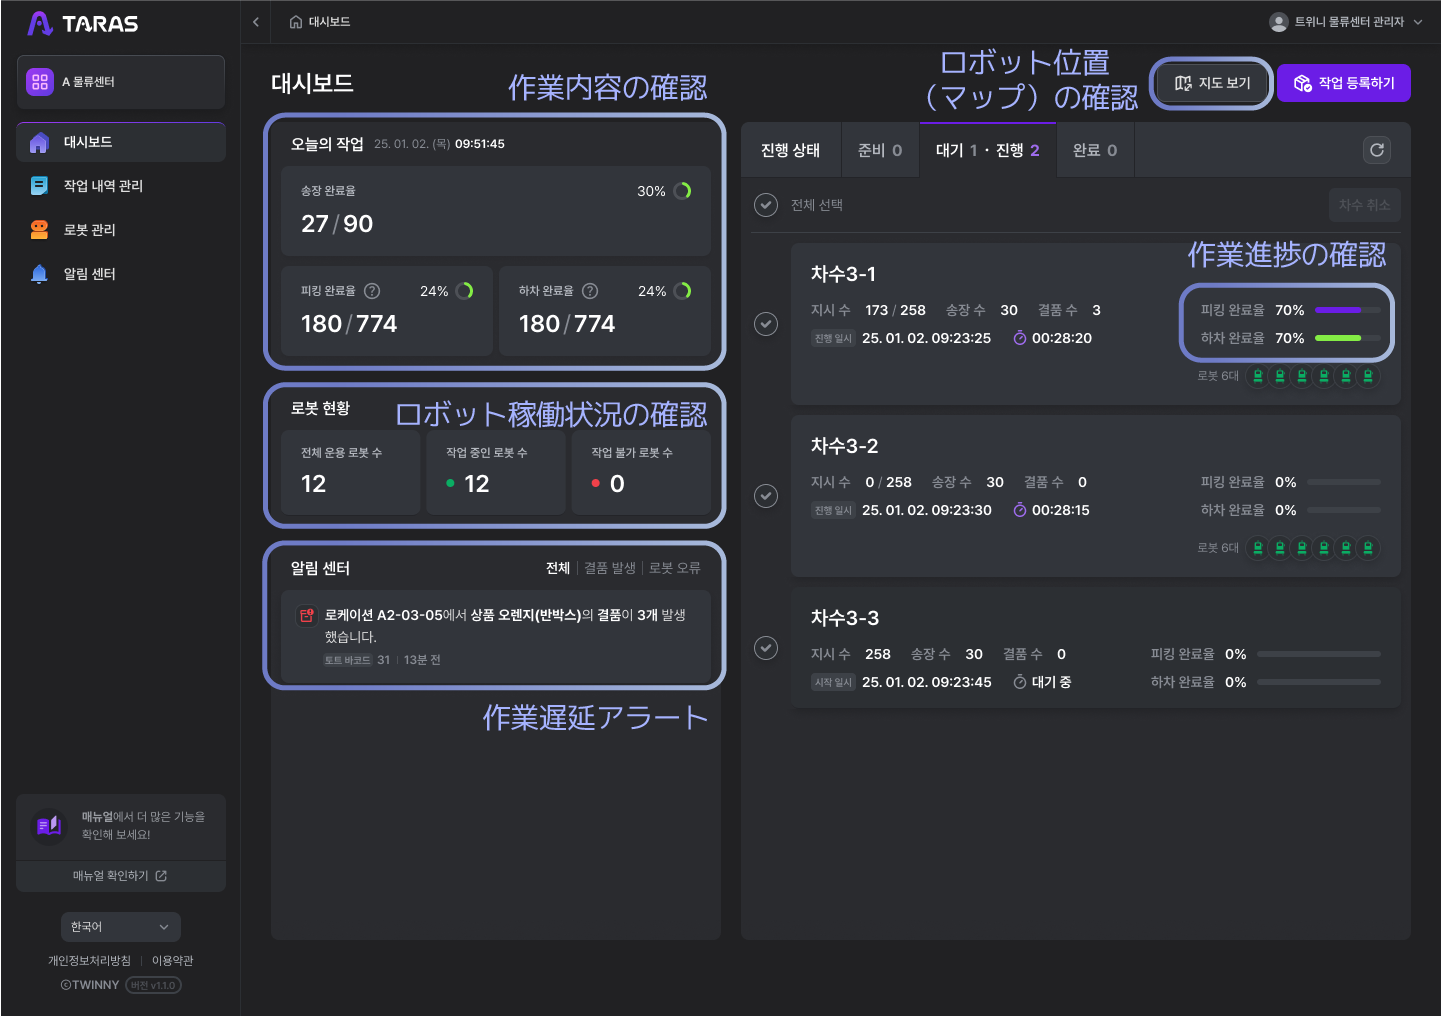The height and width of the screenshot is (1017, 1441).
Task: Click the 송장 완료율 30% ring indicator
Action: (683, 191)
